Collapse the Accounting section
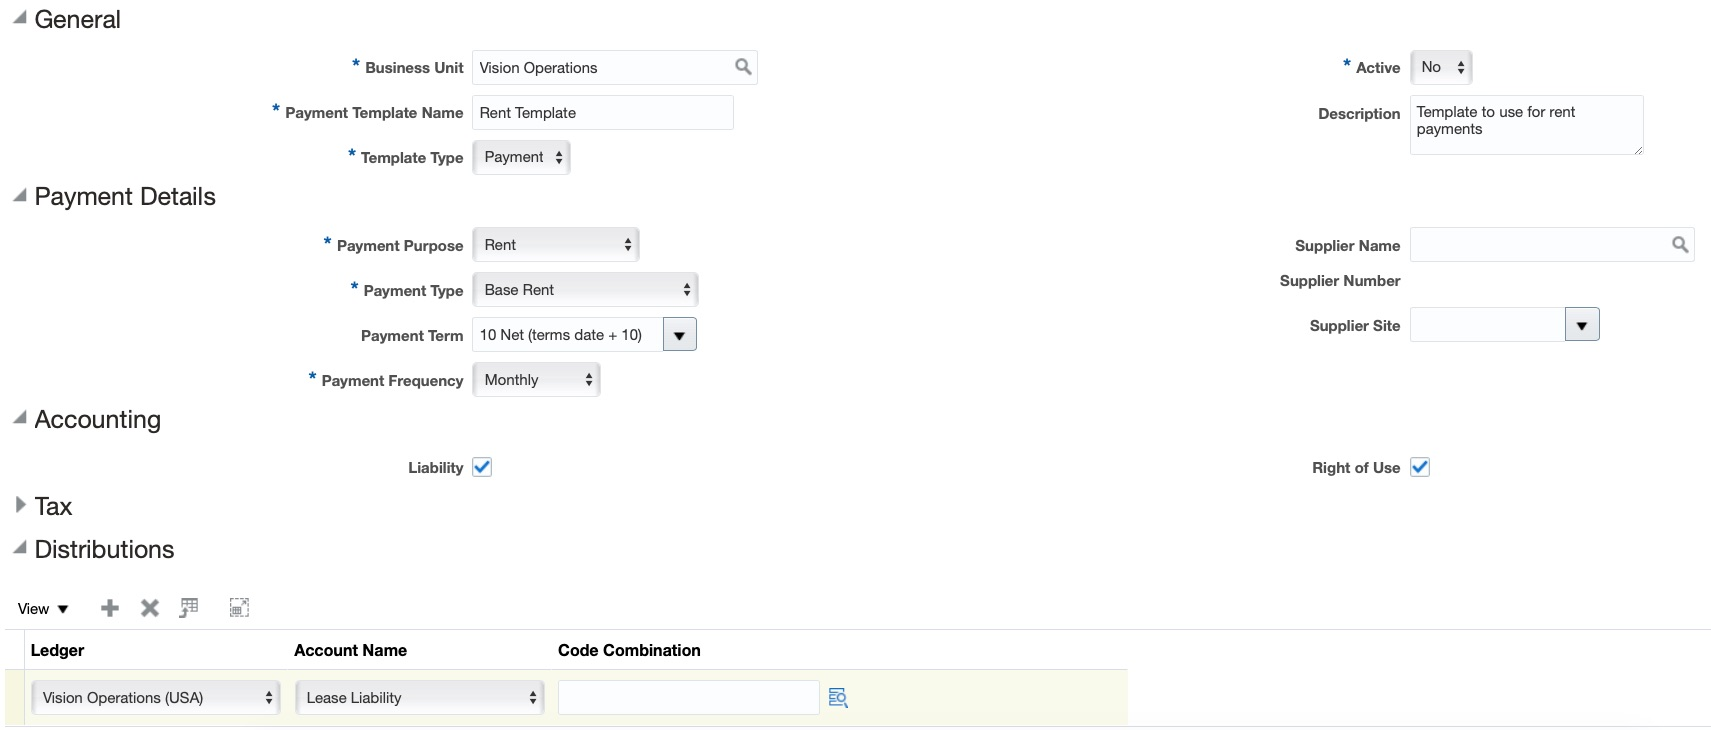Viewport: 1711px width, 730px height. pos(20,418)
